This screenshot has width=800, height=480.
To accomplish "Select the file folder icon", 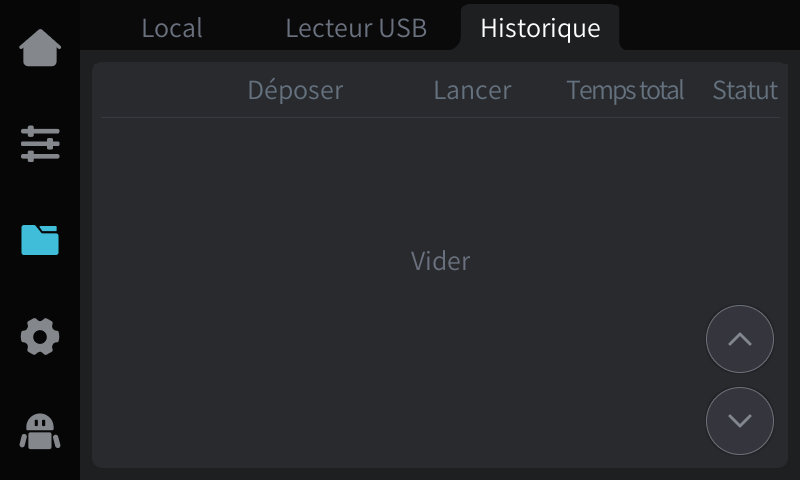I will pos(40,240).
